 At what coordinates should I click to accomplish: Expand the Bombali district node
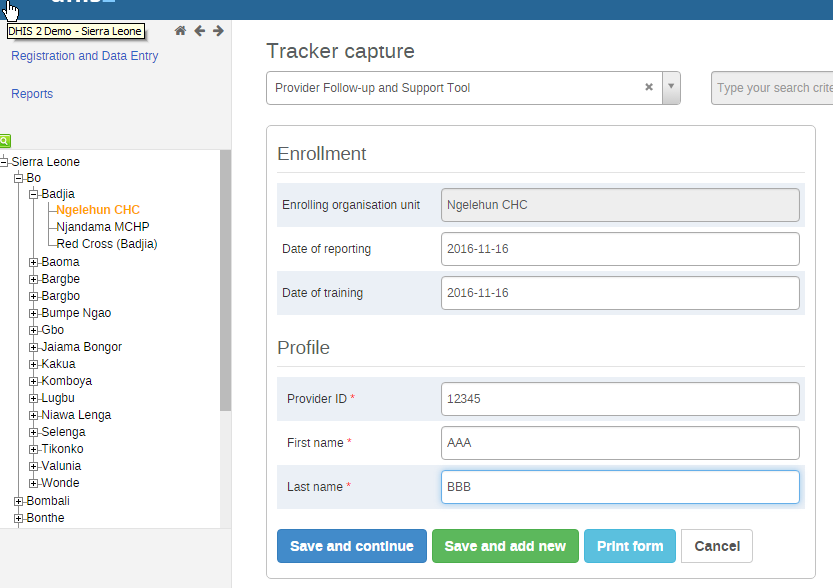(x=19, y=501)
